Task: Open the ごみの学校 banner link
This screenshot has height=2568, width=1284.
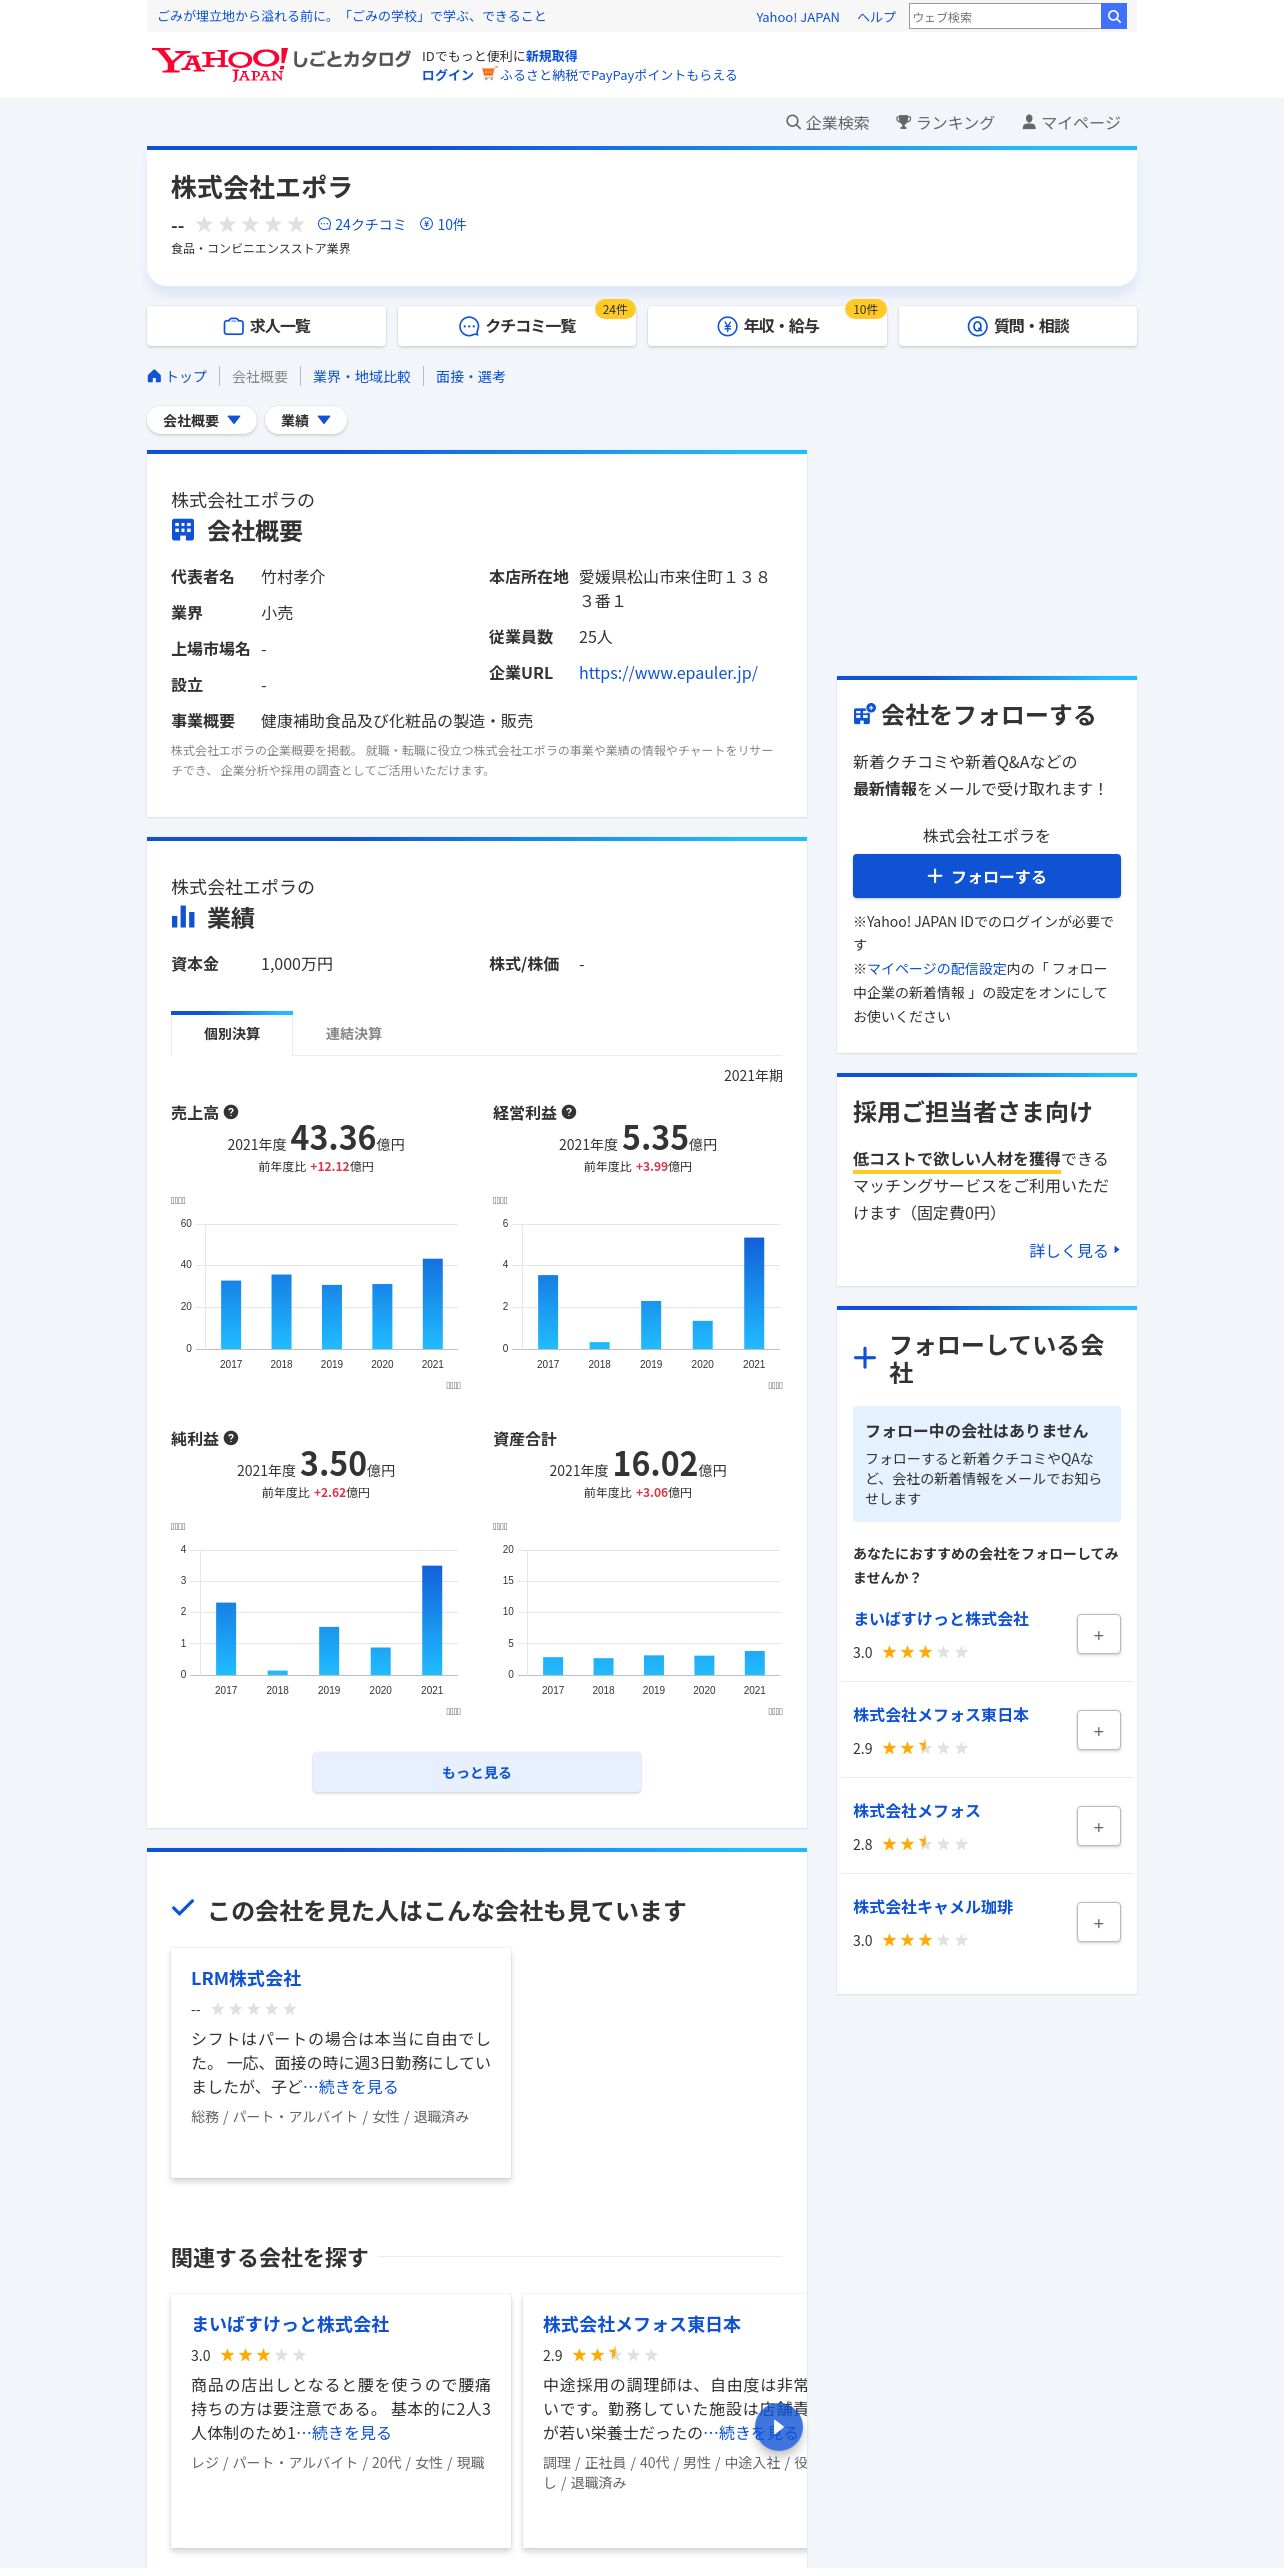Action: pos(352,16)
